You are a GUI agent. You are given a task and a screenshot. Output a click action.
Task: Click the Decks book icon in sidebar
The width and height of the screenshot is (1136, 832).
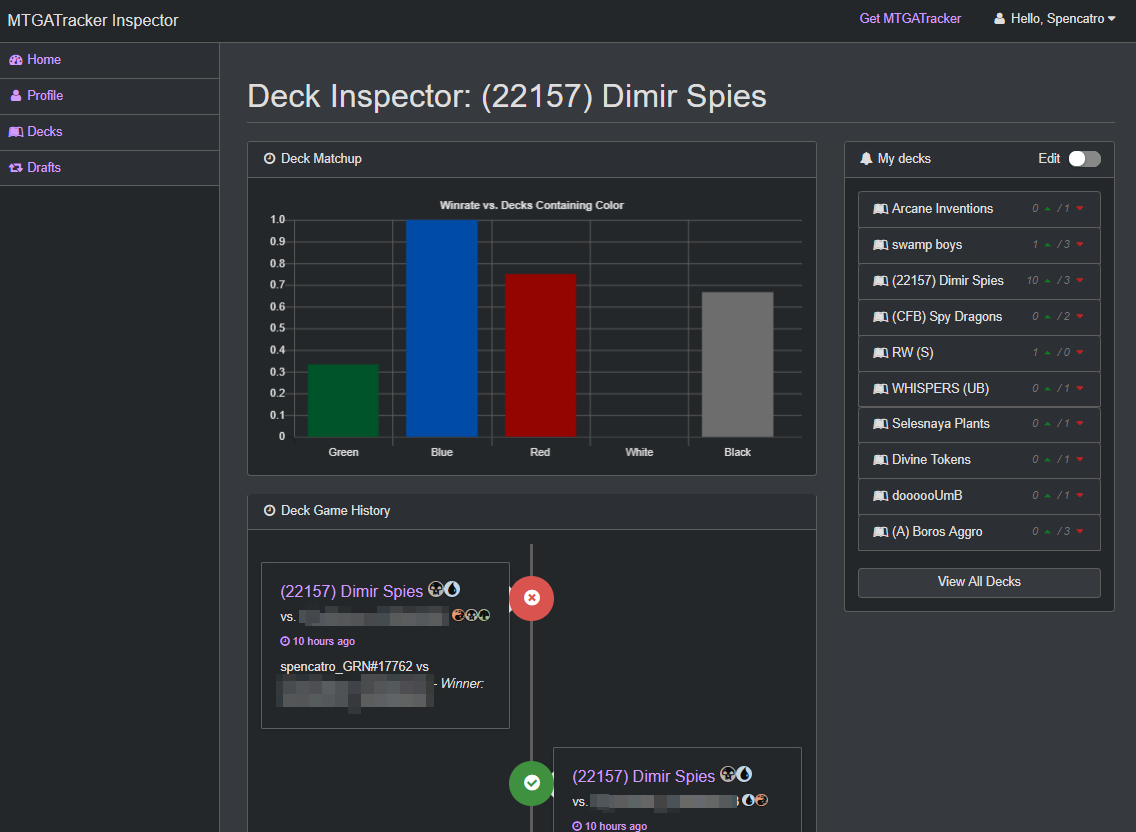16,132
